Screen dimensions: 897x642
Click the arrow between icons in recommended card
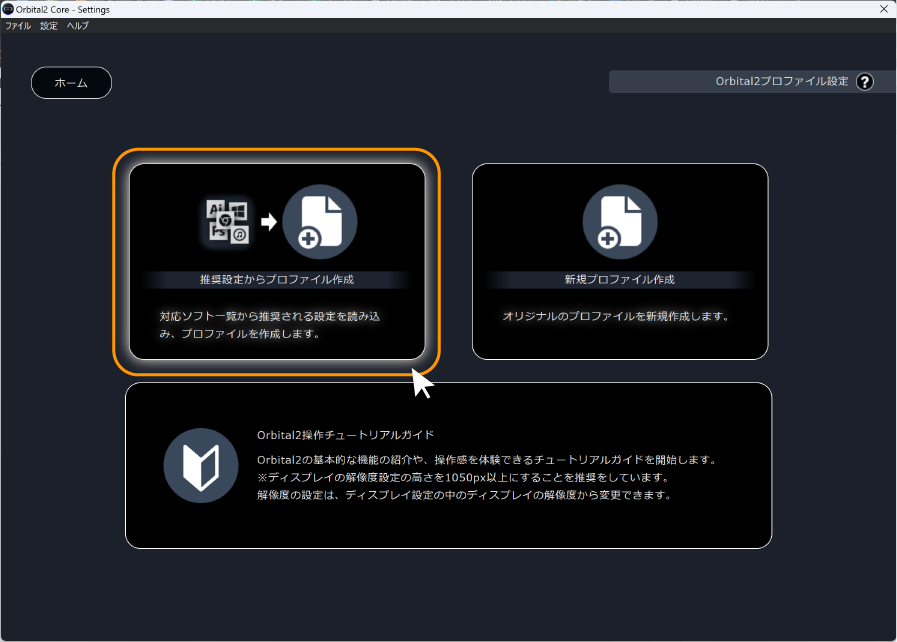pyautogui.click(x=269, y=222)
